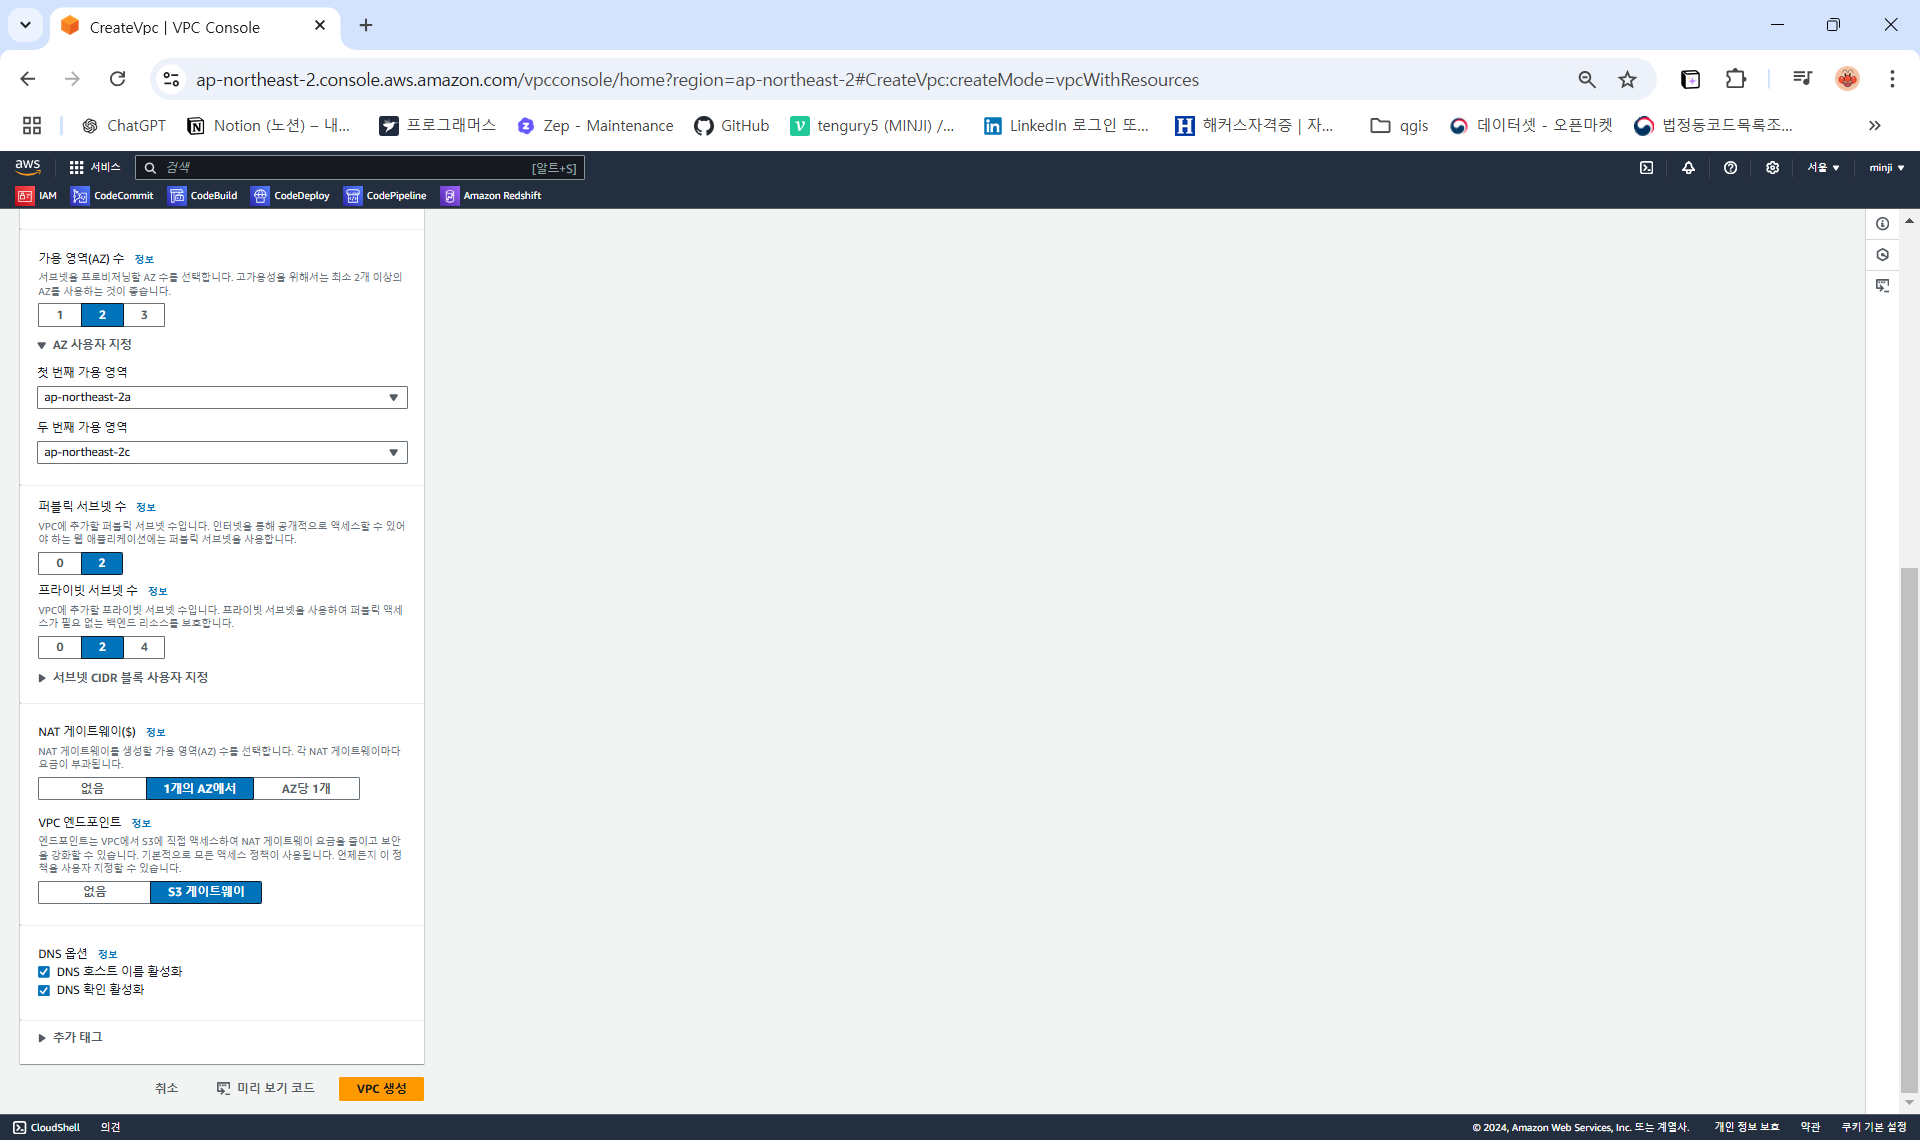Open the 두 번째 가용 영역 dropdown
This screenshot has height=1140, width=1920.
[x=222, y=453]
